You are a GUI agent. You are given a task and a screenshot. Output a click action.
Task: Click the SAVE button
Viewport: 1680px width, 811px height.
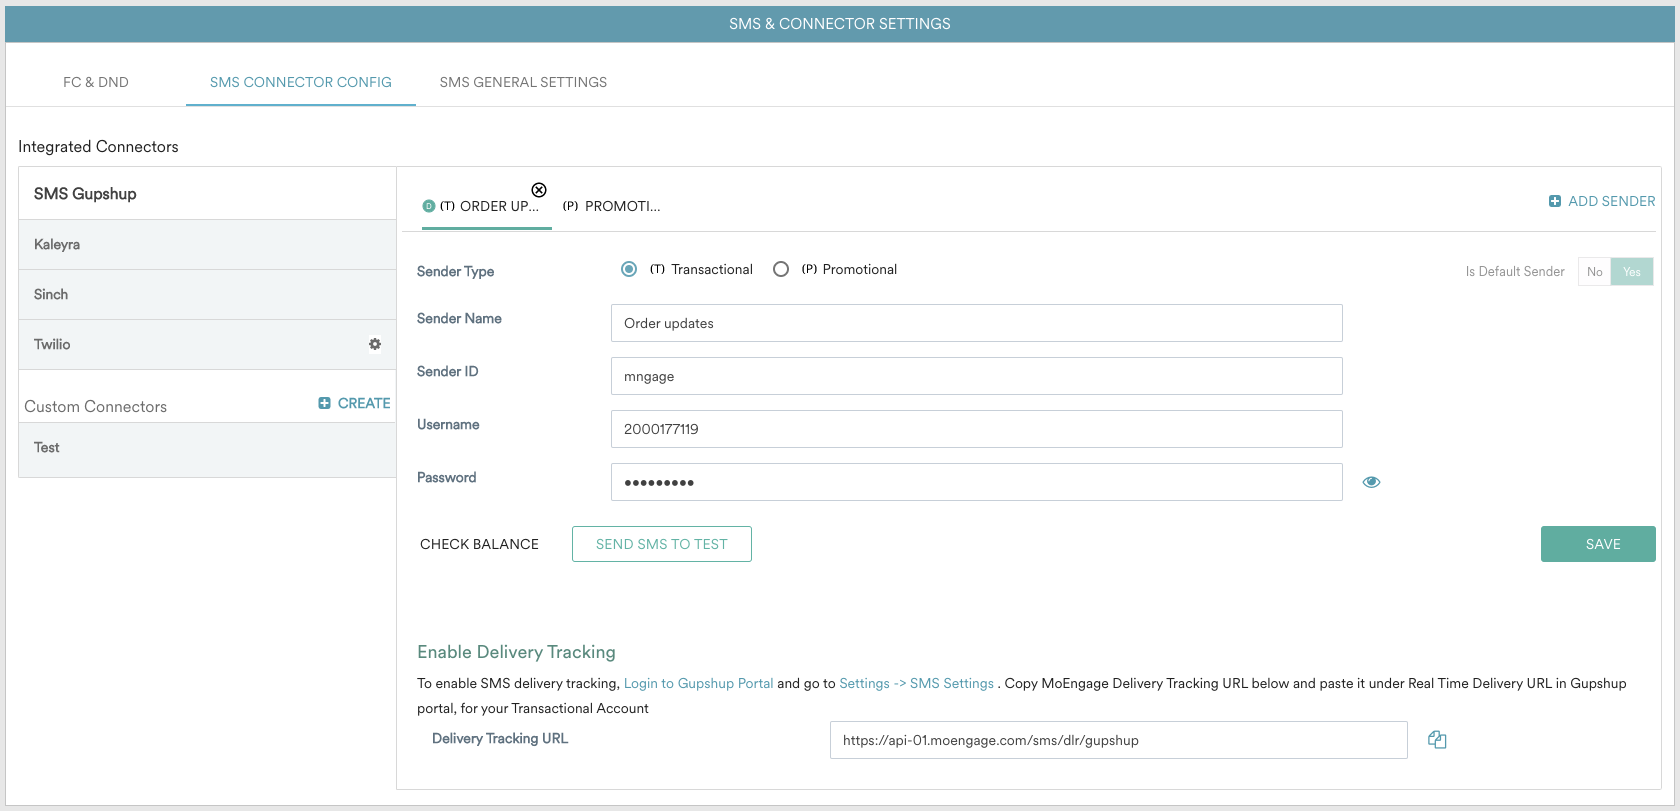coord(1598,544)
